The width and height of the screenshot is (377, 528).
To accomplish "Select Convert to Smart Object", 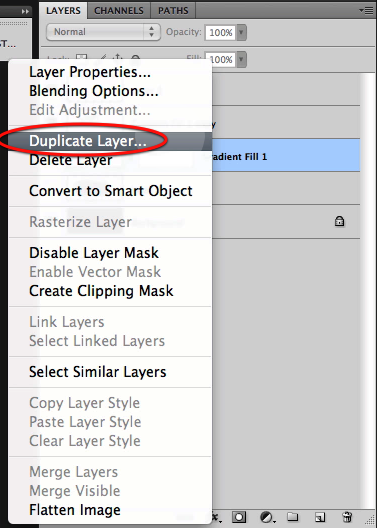I will click(x=110, y=191).
